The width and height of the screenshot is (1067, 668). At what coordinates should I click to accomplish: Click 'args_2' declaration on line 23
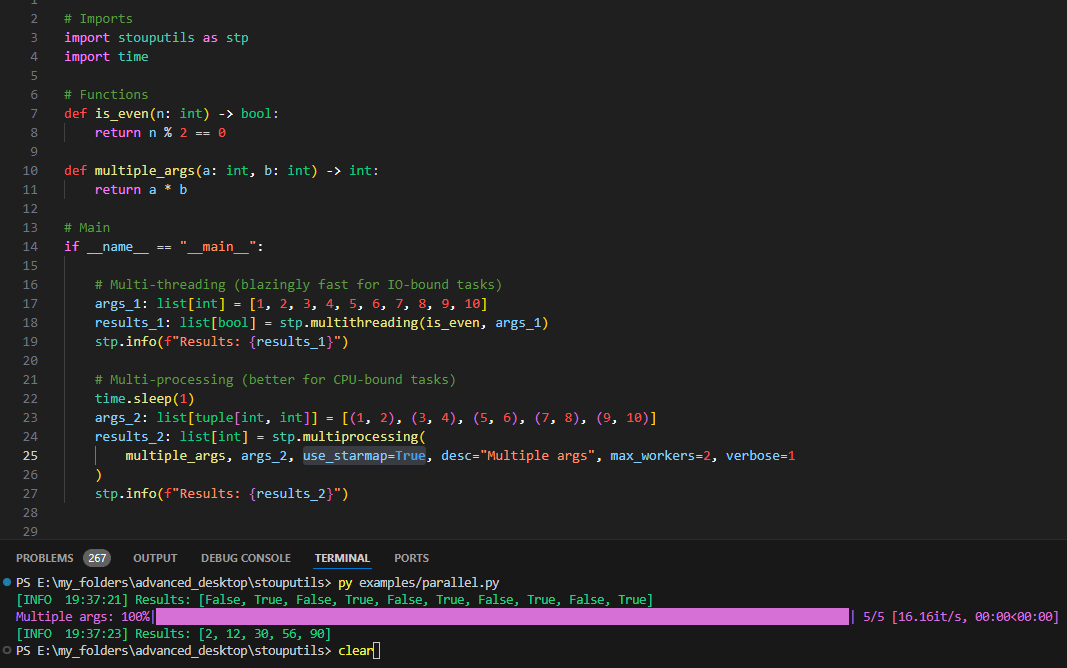pyautogui.click(x=118, y=418)
